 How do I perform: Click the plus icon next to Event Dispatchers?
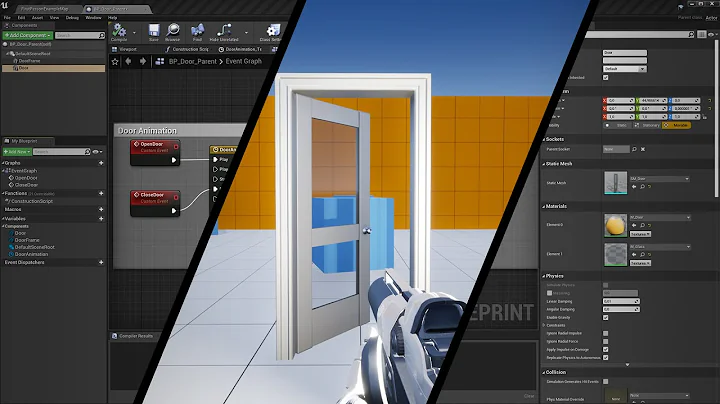pos(101,263)
